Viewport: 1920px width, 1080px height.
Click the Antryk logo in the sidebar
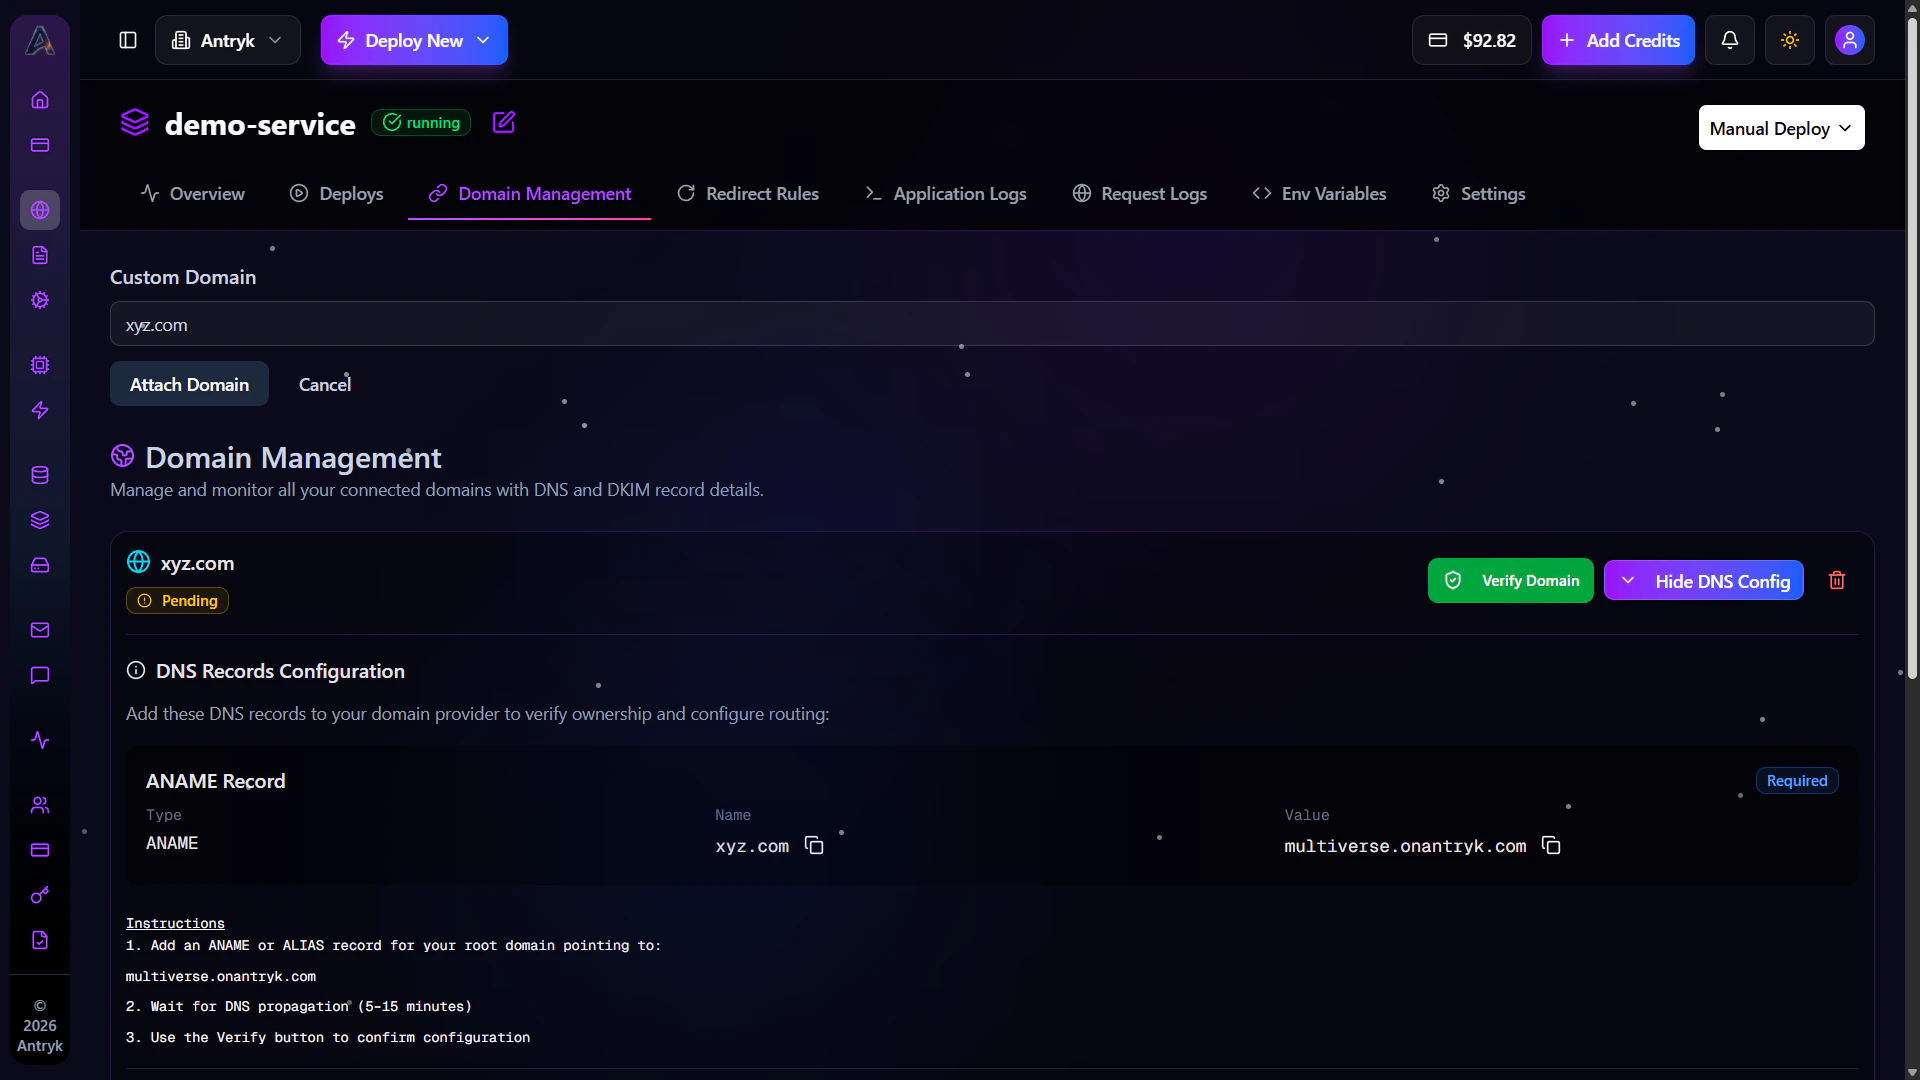point(40,40)
